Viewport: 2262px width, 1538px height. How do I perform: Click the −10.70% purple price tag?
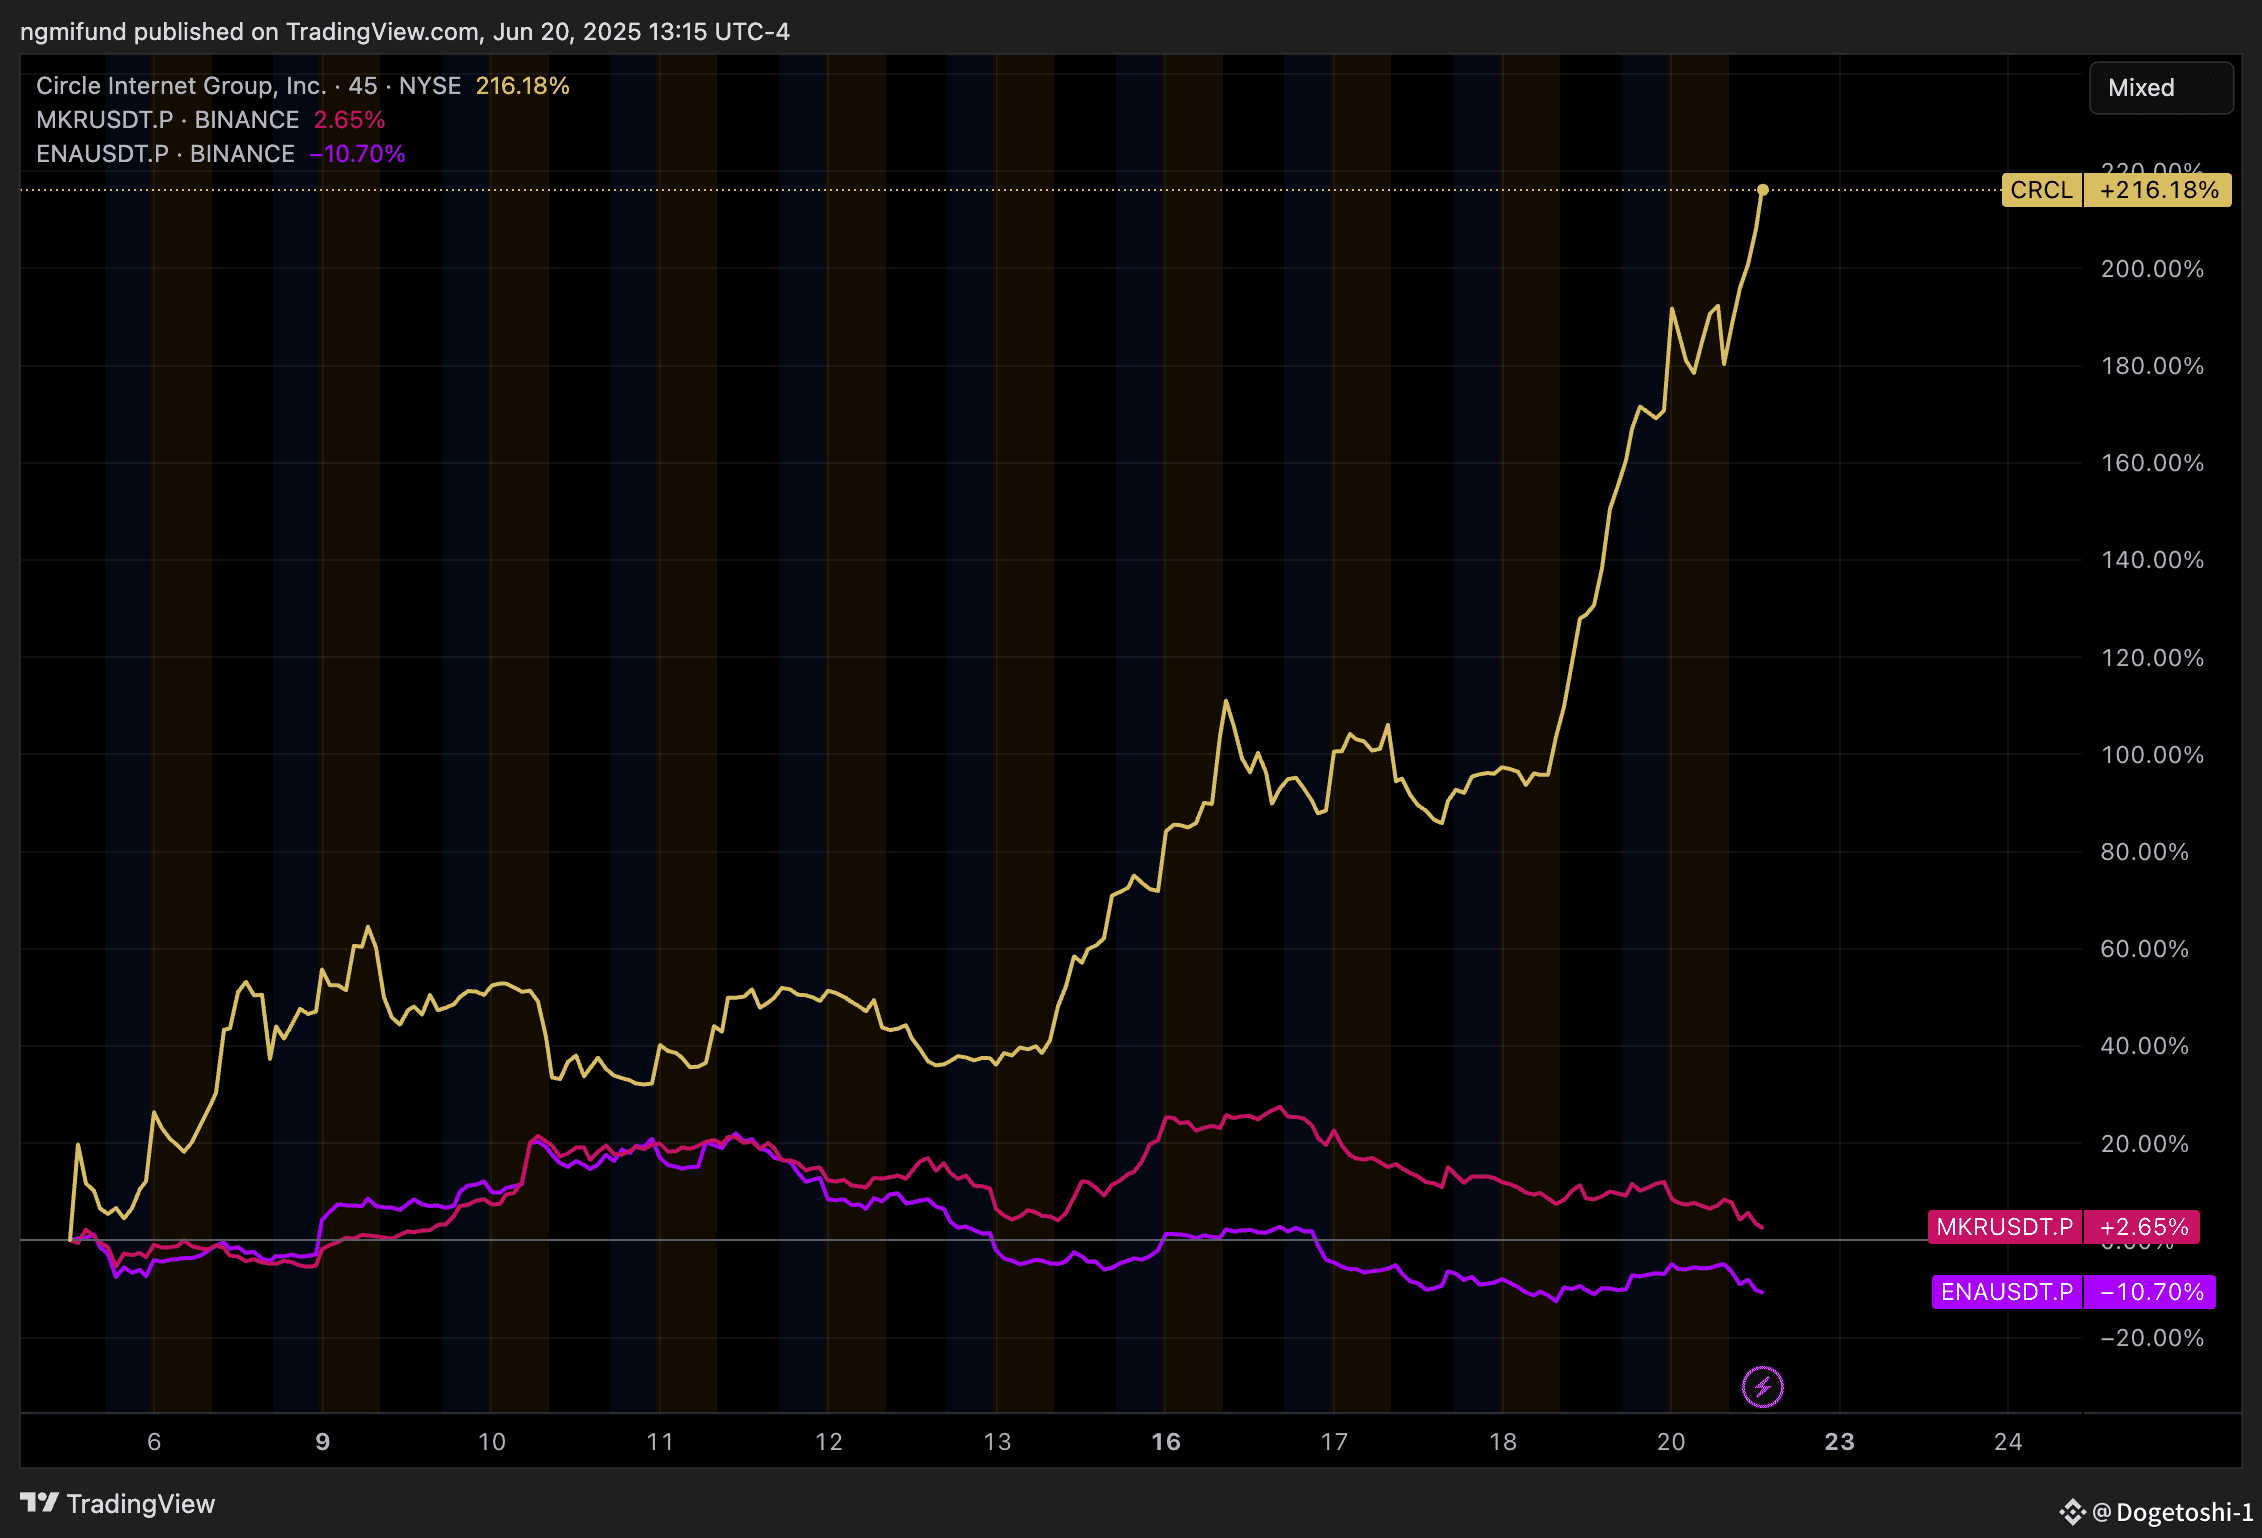2150,1292
